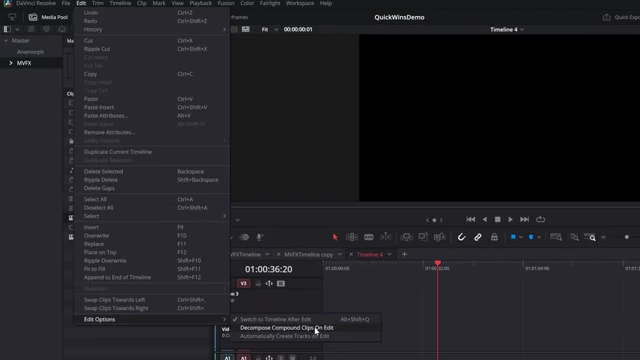The image size is (640, 360).
Task: Activate the Trim Edit Mode tool
Action: (352, 237)
